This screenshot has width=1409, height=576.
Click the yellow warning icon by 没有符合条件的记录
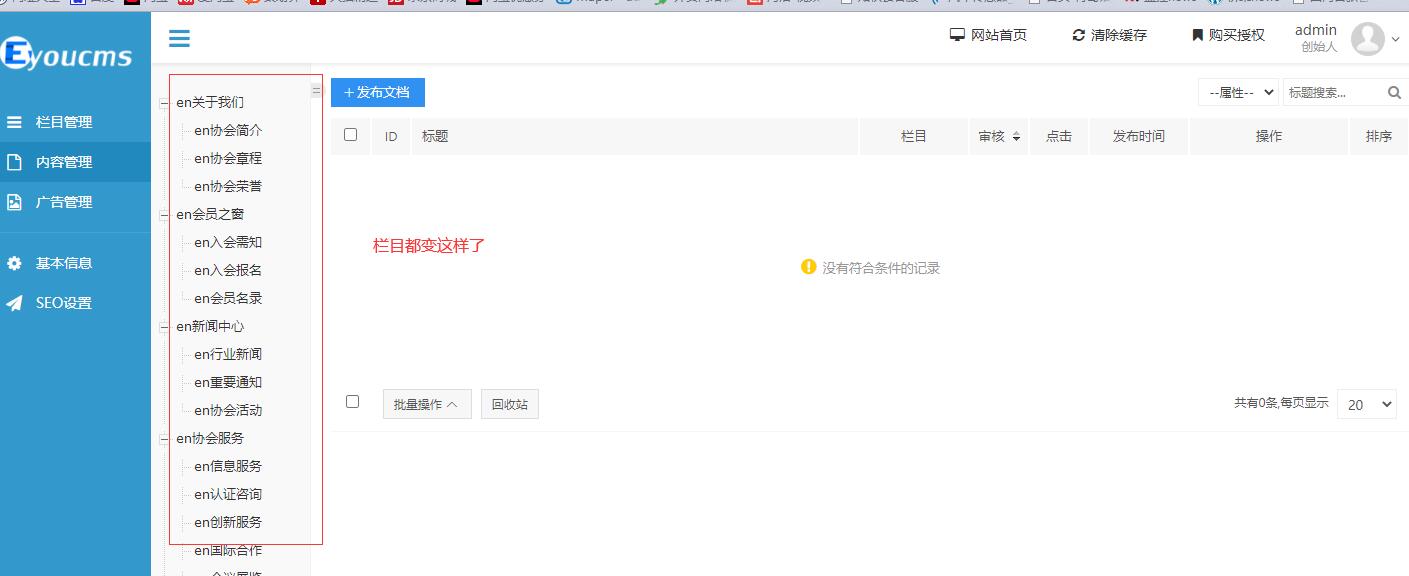coord(809,267)
